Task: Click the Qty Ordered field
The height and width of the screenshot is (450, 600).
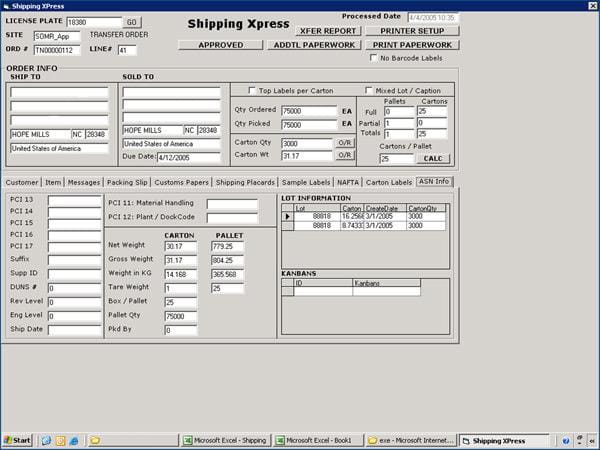Action: (x=309, y=111)
